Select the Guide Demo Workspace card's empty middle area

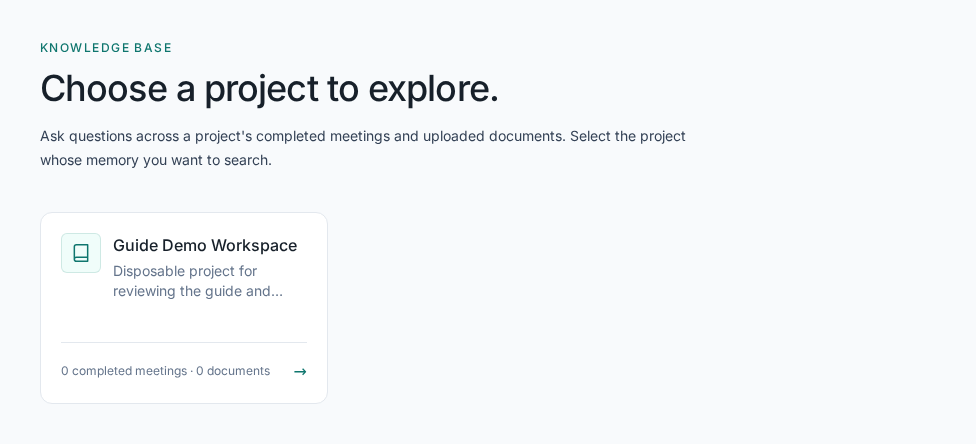(184, 321)
